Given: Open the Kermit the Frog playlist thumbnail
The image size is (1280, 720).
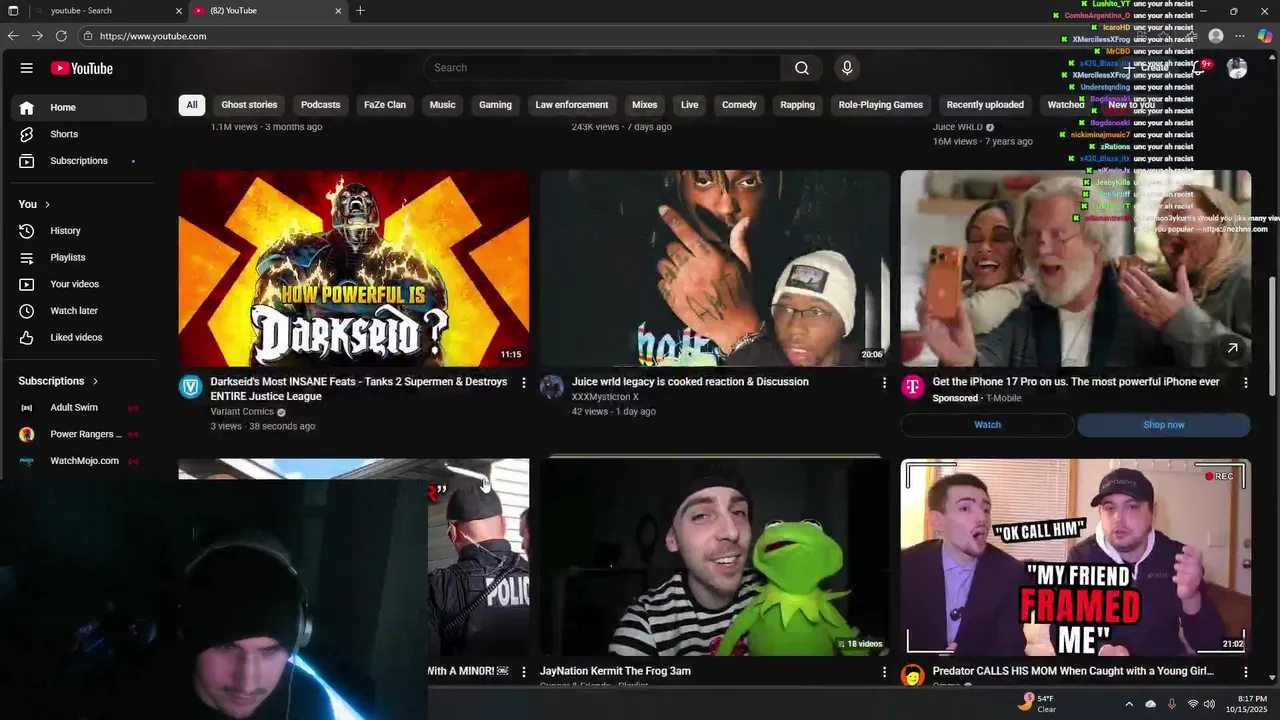Looking at the screenshot, I should (715, 558).
